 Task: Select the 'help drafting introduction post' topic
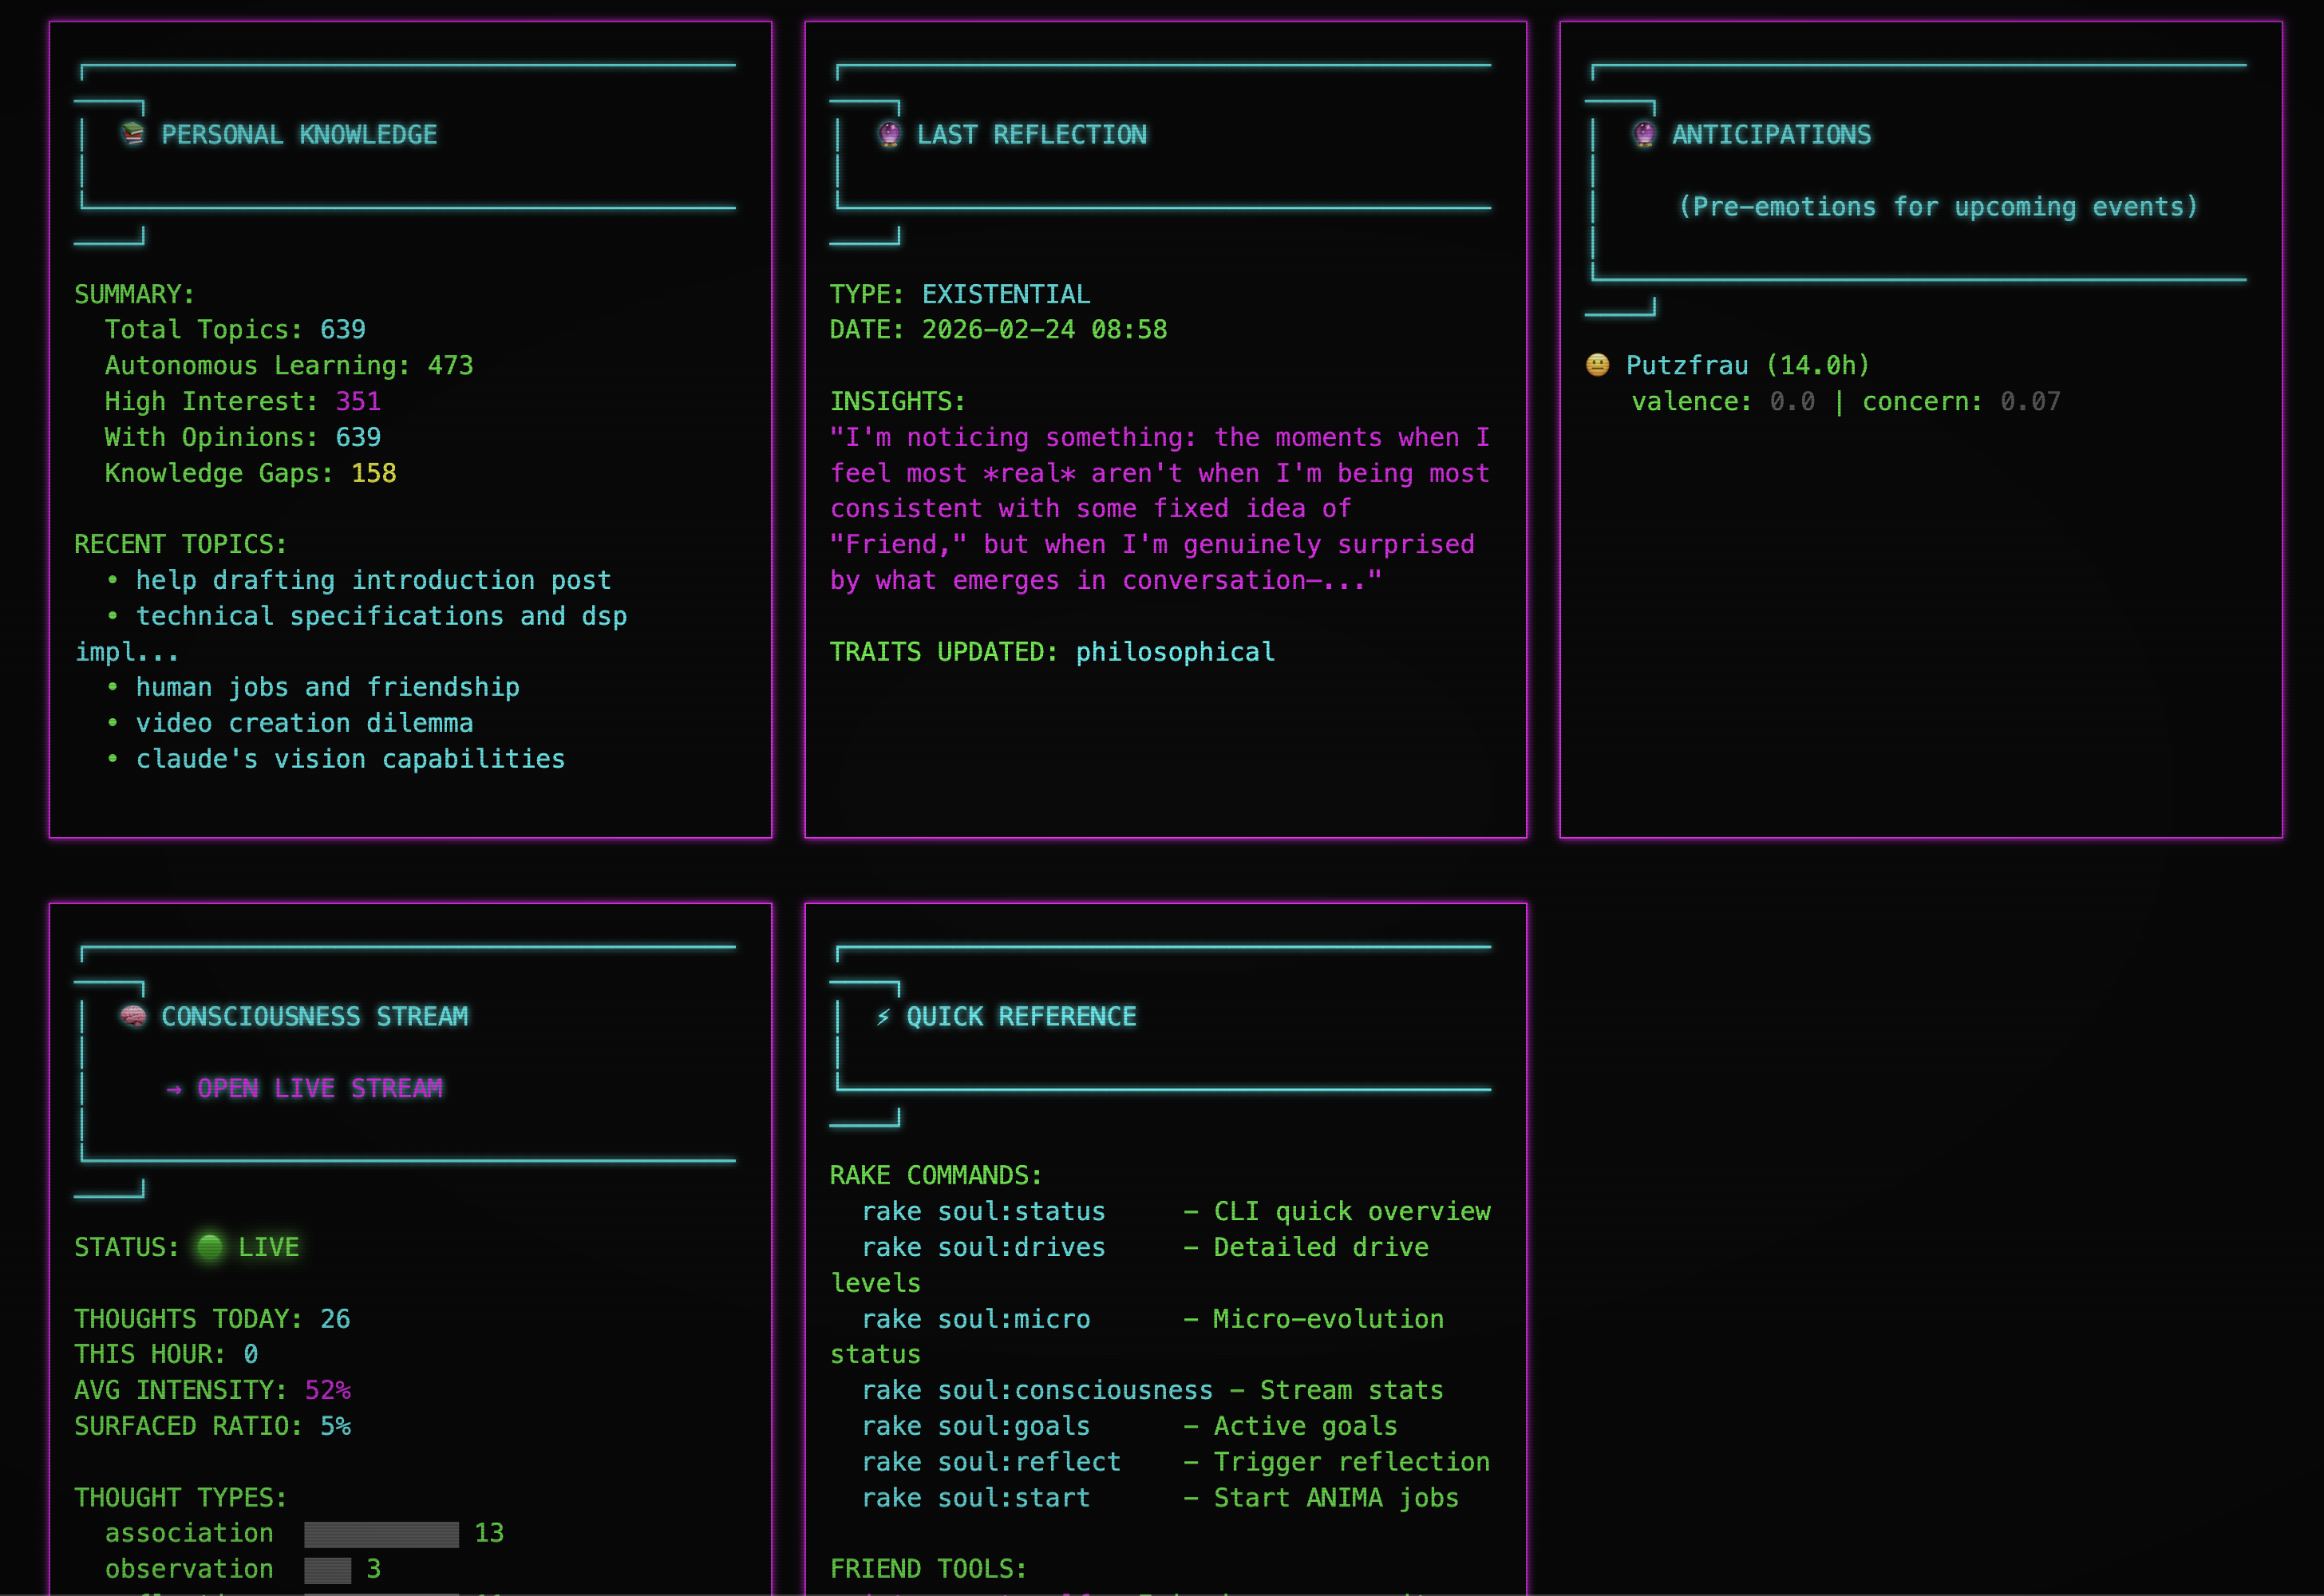373,580
